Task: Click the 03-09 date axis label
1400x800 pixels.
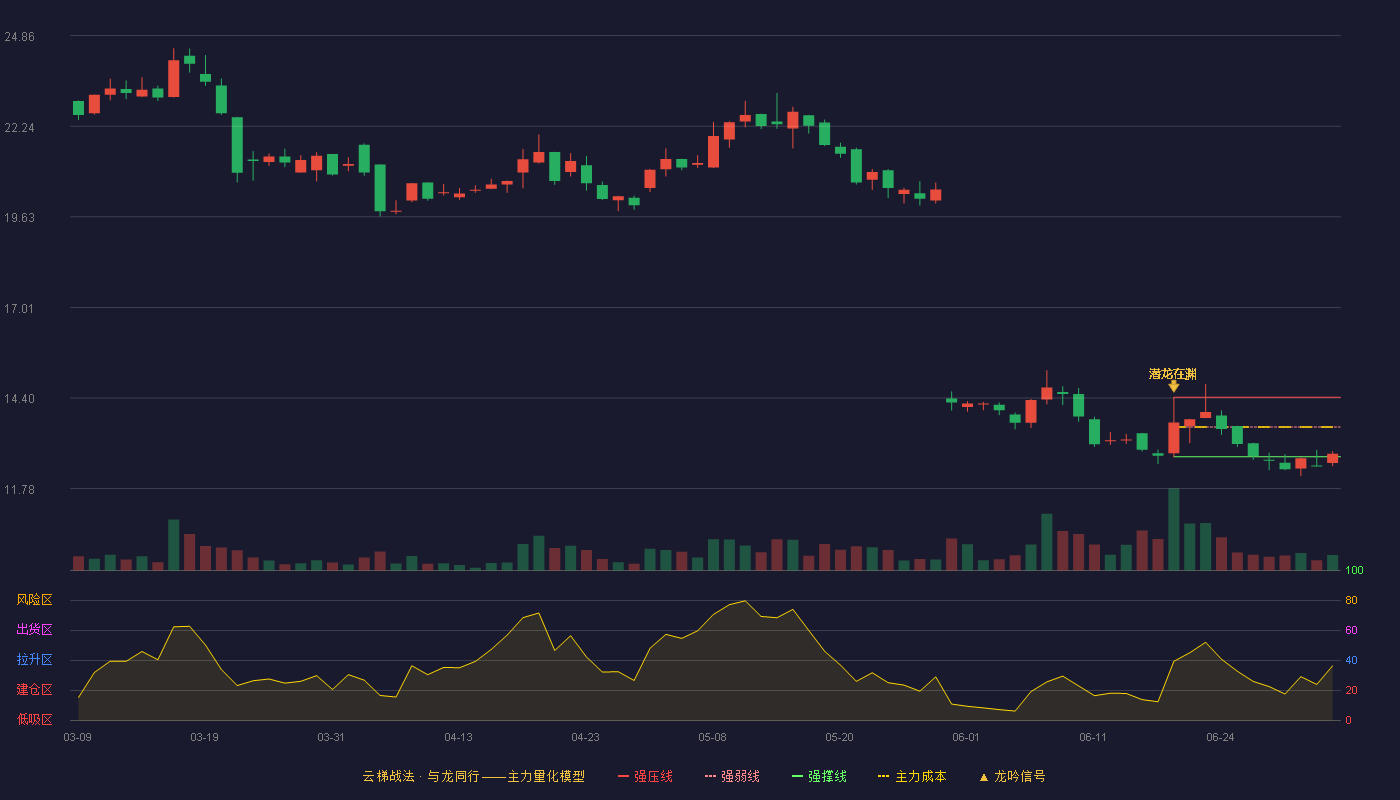Action: click(77, 737)
